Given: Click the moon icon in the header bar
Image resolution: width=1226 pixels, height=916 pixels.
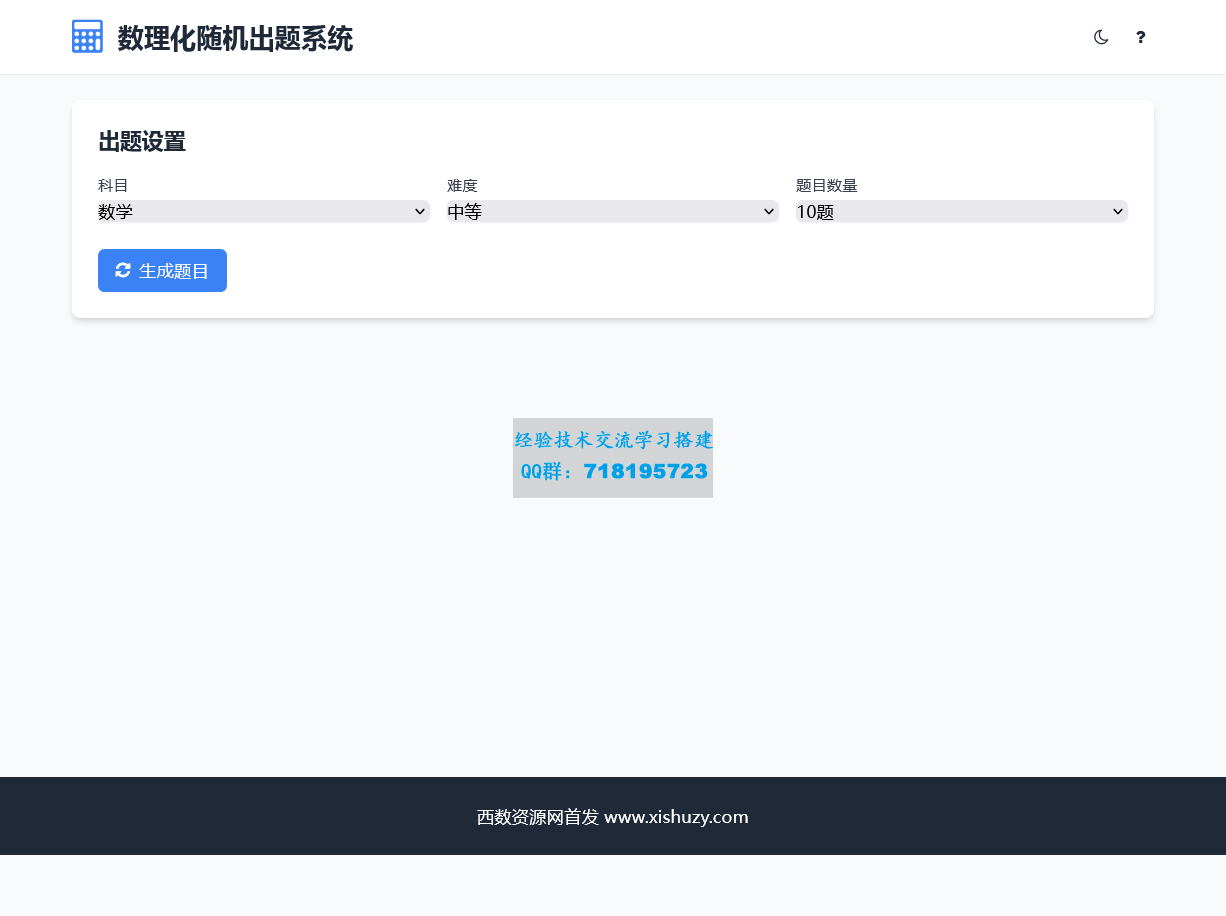Looking at the screenshot, I should [x=1101, y=37].
